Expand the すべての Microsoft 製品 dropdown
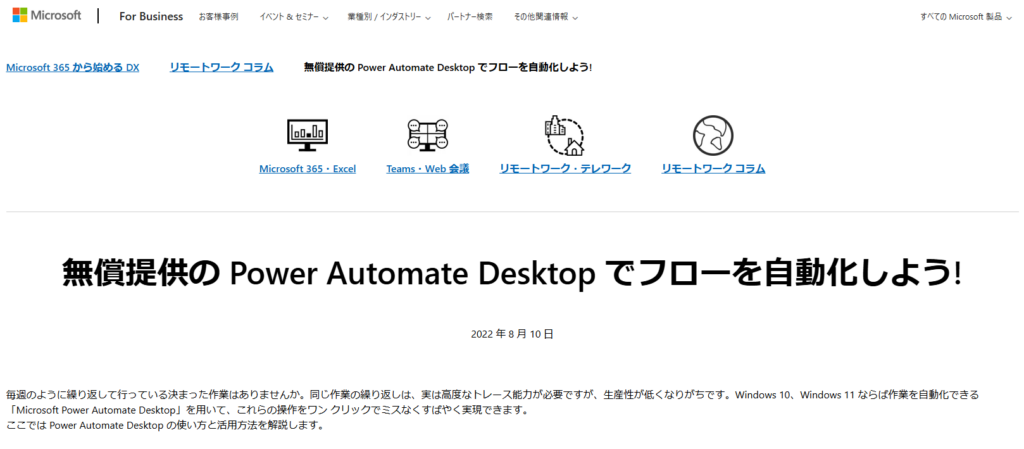1024x449 pixels. coord(966,17)
